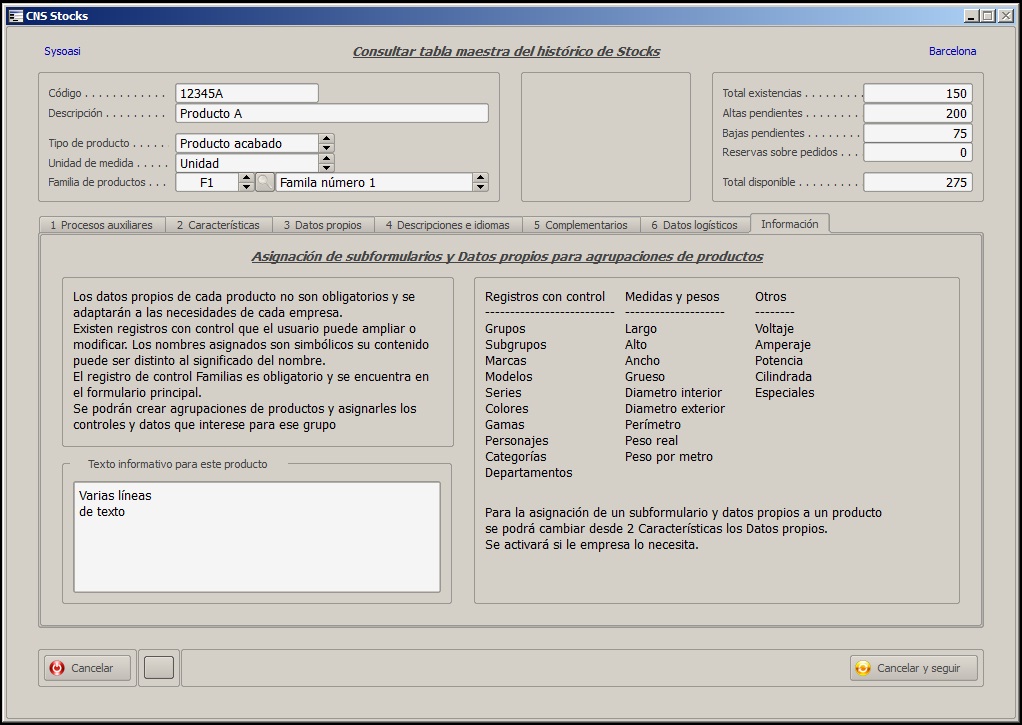Click the 'Peso por metro' entry
This screenshot has width=1022, height=725.
[x=669, y=457]
